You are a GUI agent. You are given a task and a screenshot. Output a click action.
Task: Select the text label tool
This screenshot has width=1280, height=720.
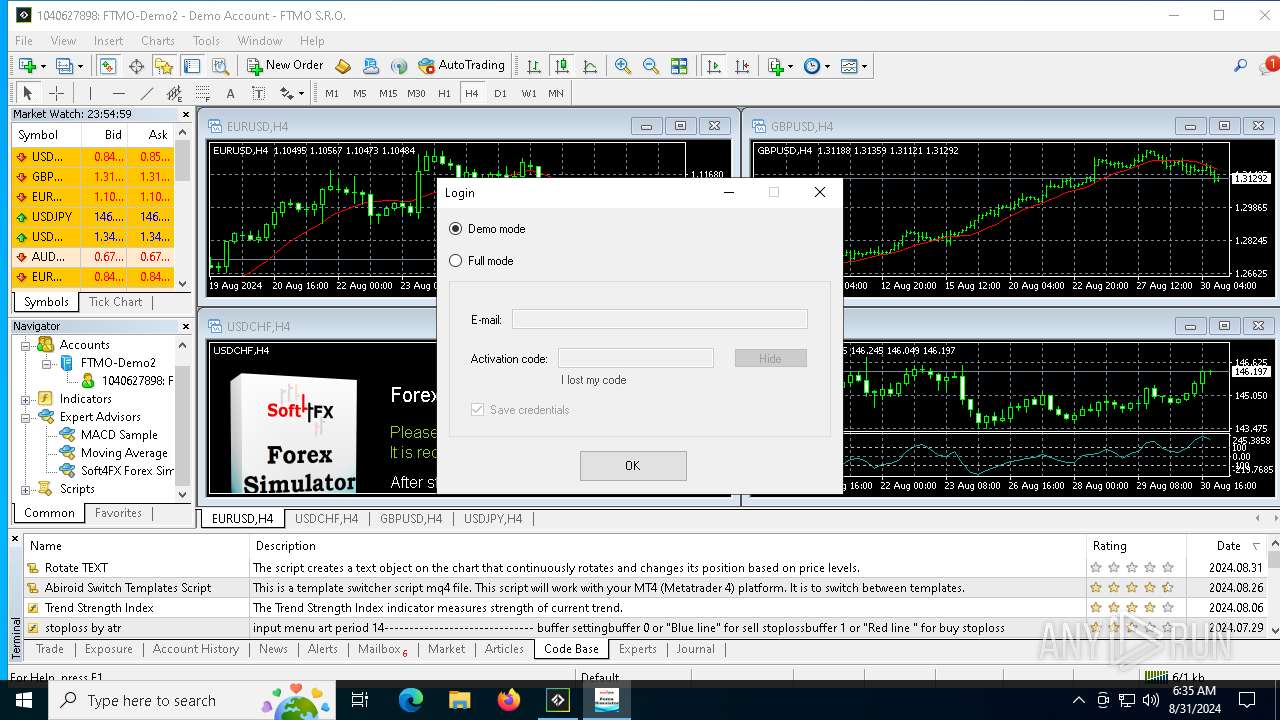click(x=258, y=93)
